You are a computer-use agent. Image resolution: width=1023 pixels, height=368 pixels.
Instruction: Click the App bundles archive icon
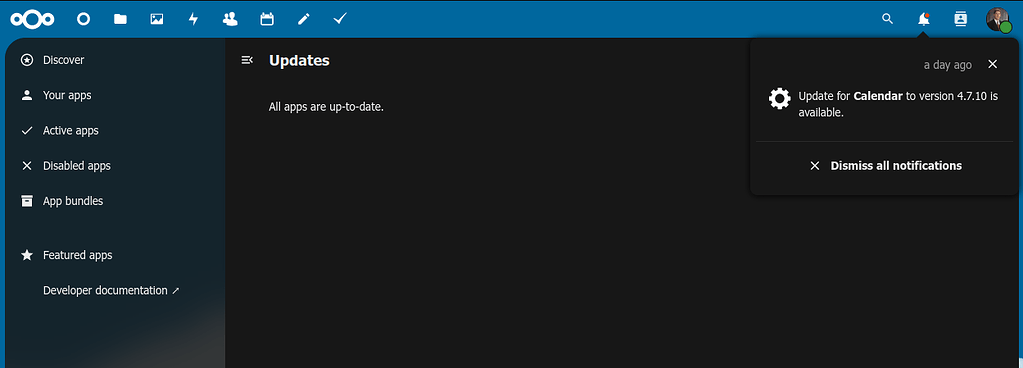click(x=27, y=201)
